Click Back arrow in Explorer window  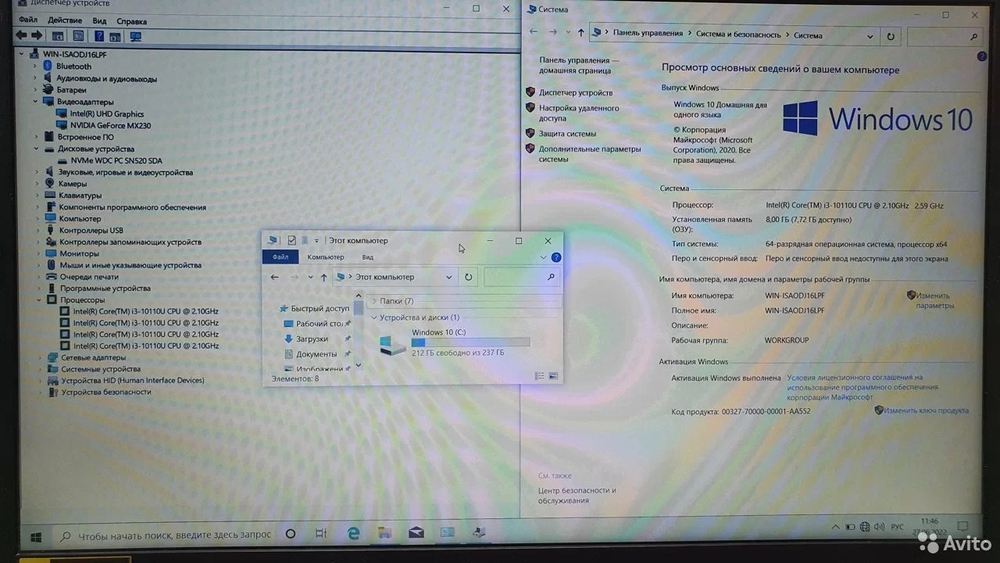coord(274,277)
